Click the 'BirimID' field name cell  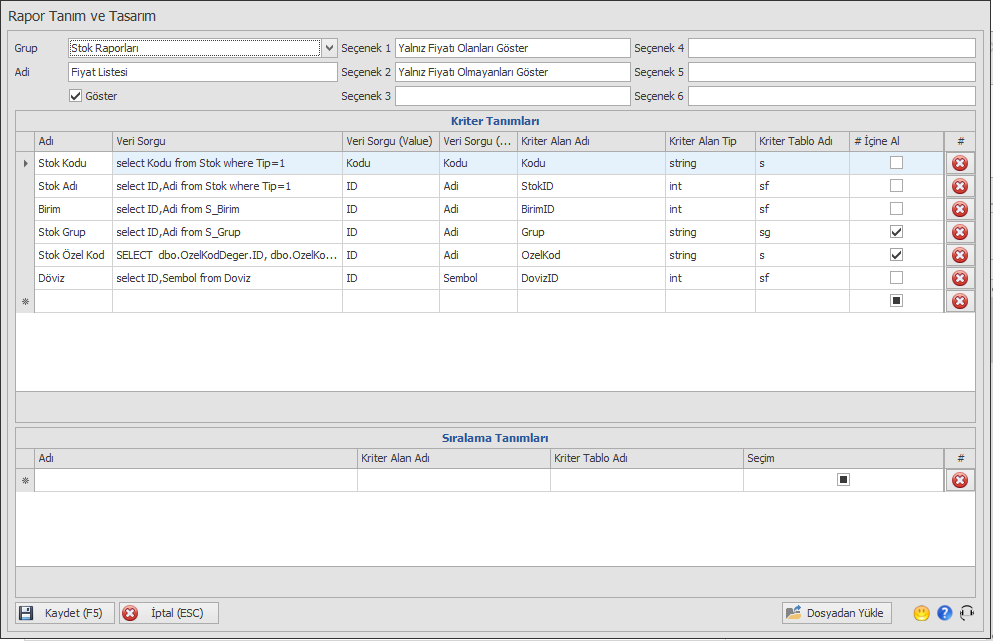click(x=591, y=209)
